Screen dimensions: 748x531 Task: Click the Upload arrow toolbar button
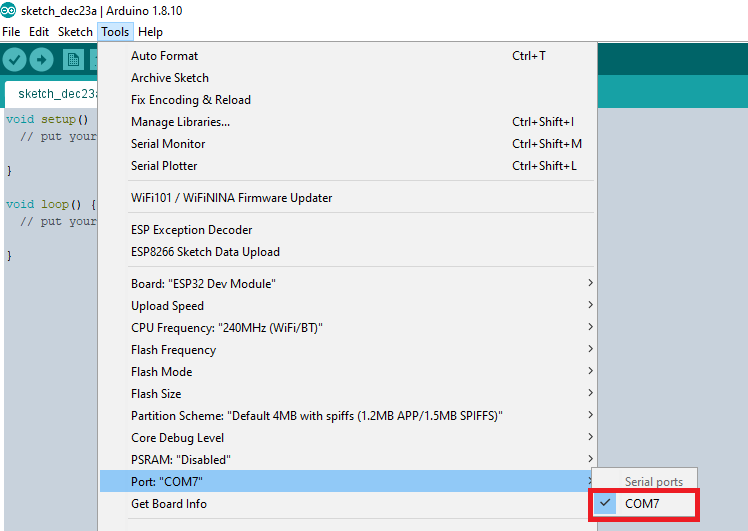(x=42, y=60)
